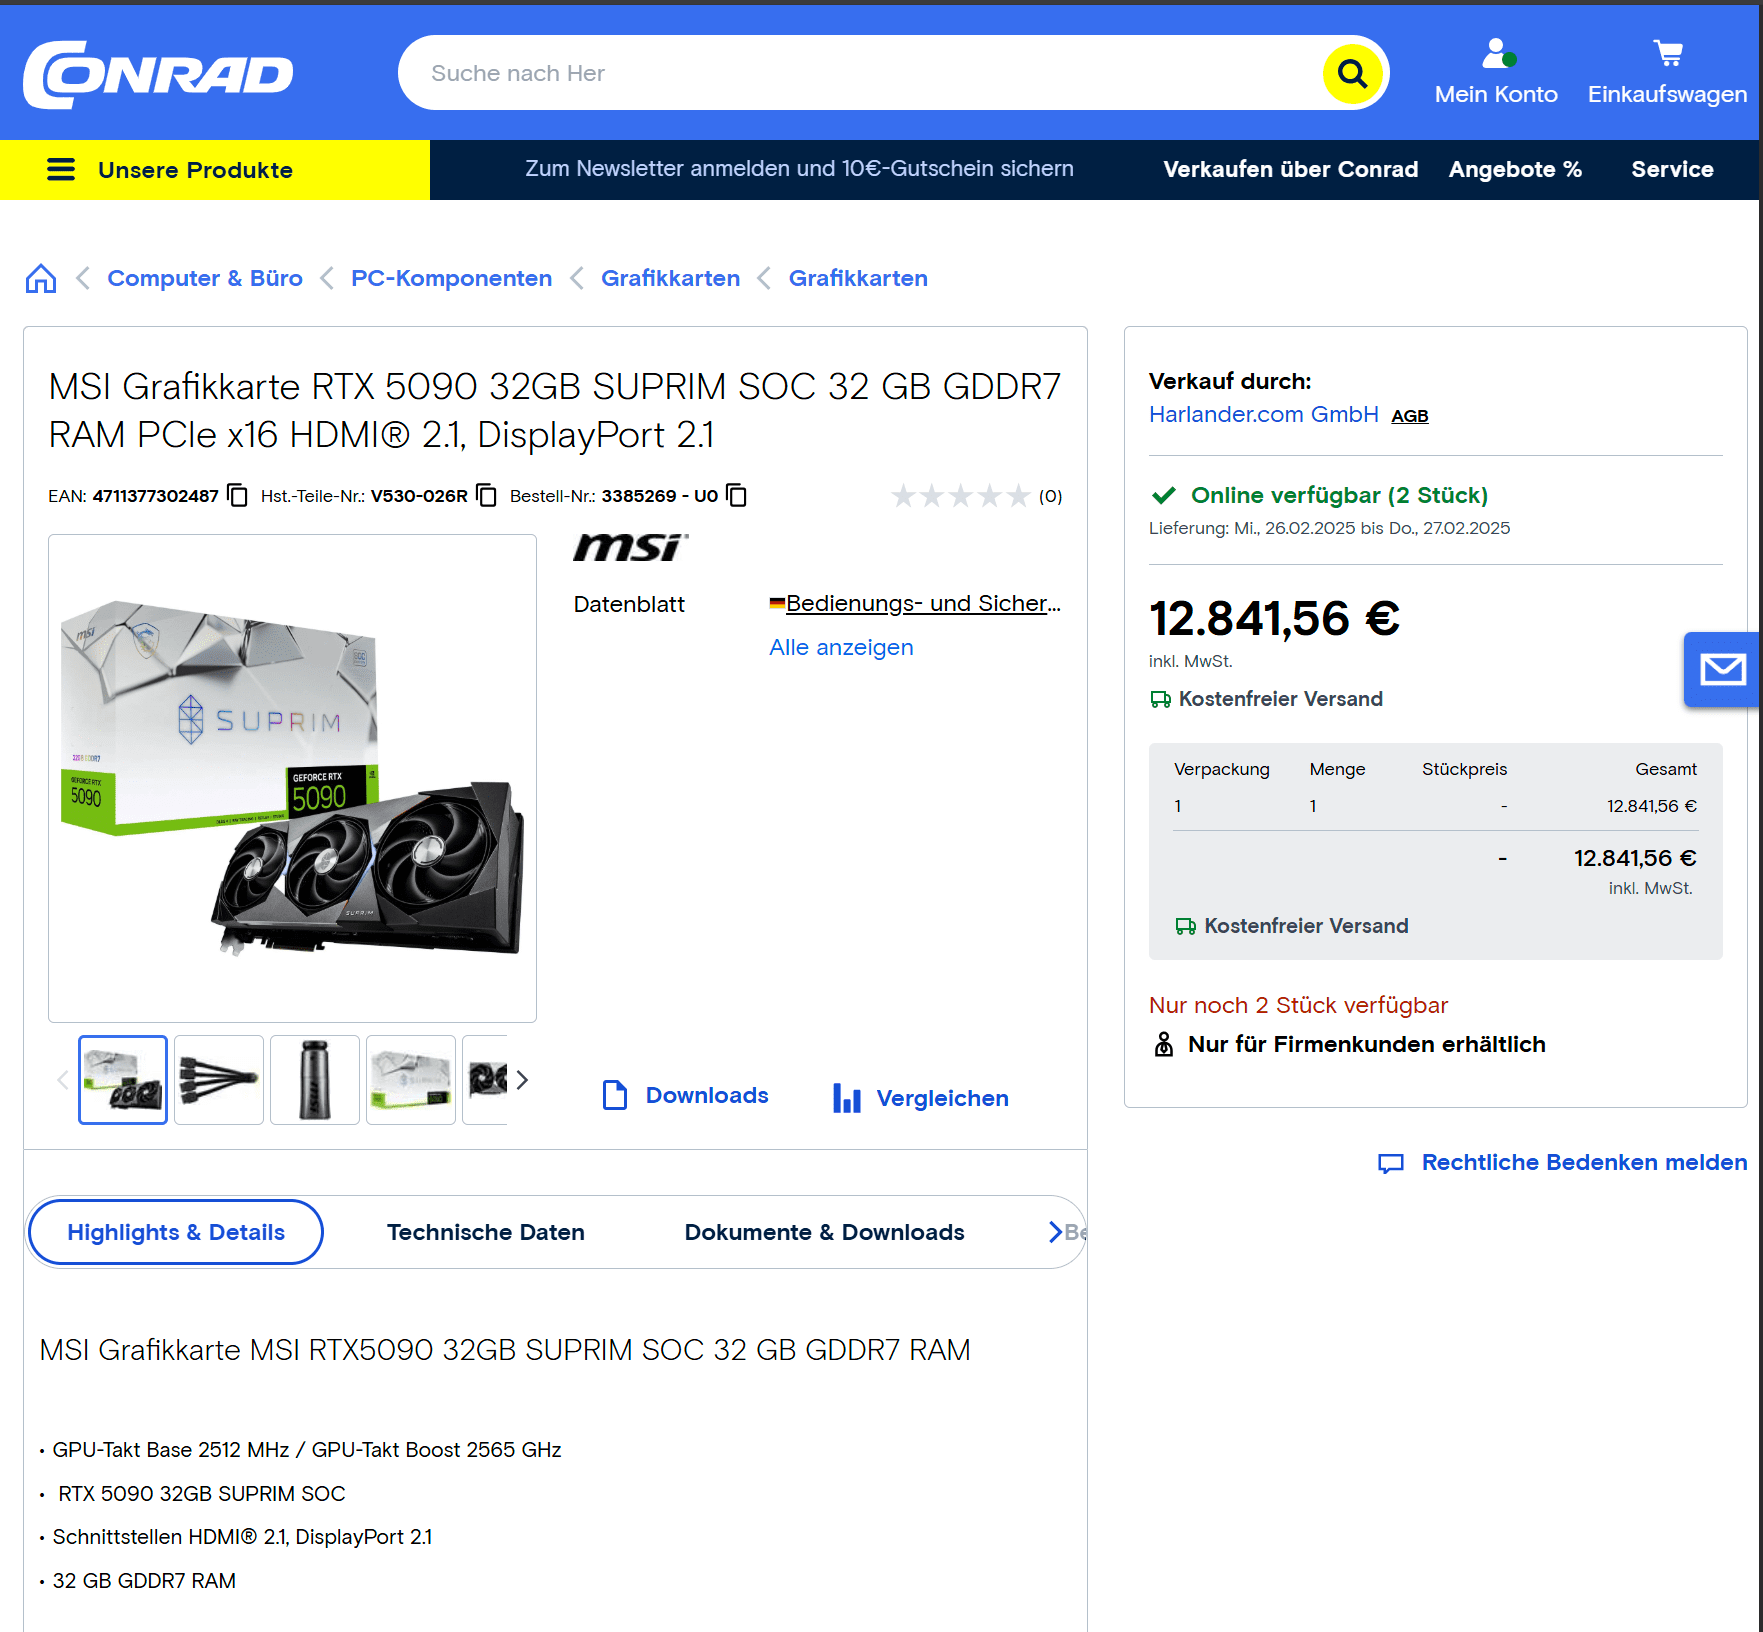
Task: Open the Unsere Produkte menu
Action: [215, 170]
